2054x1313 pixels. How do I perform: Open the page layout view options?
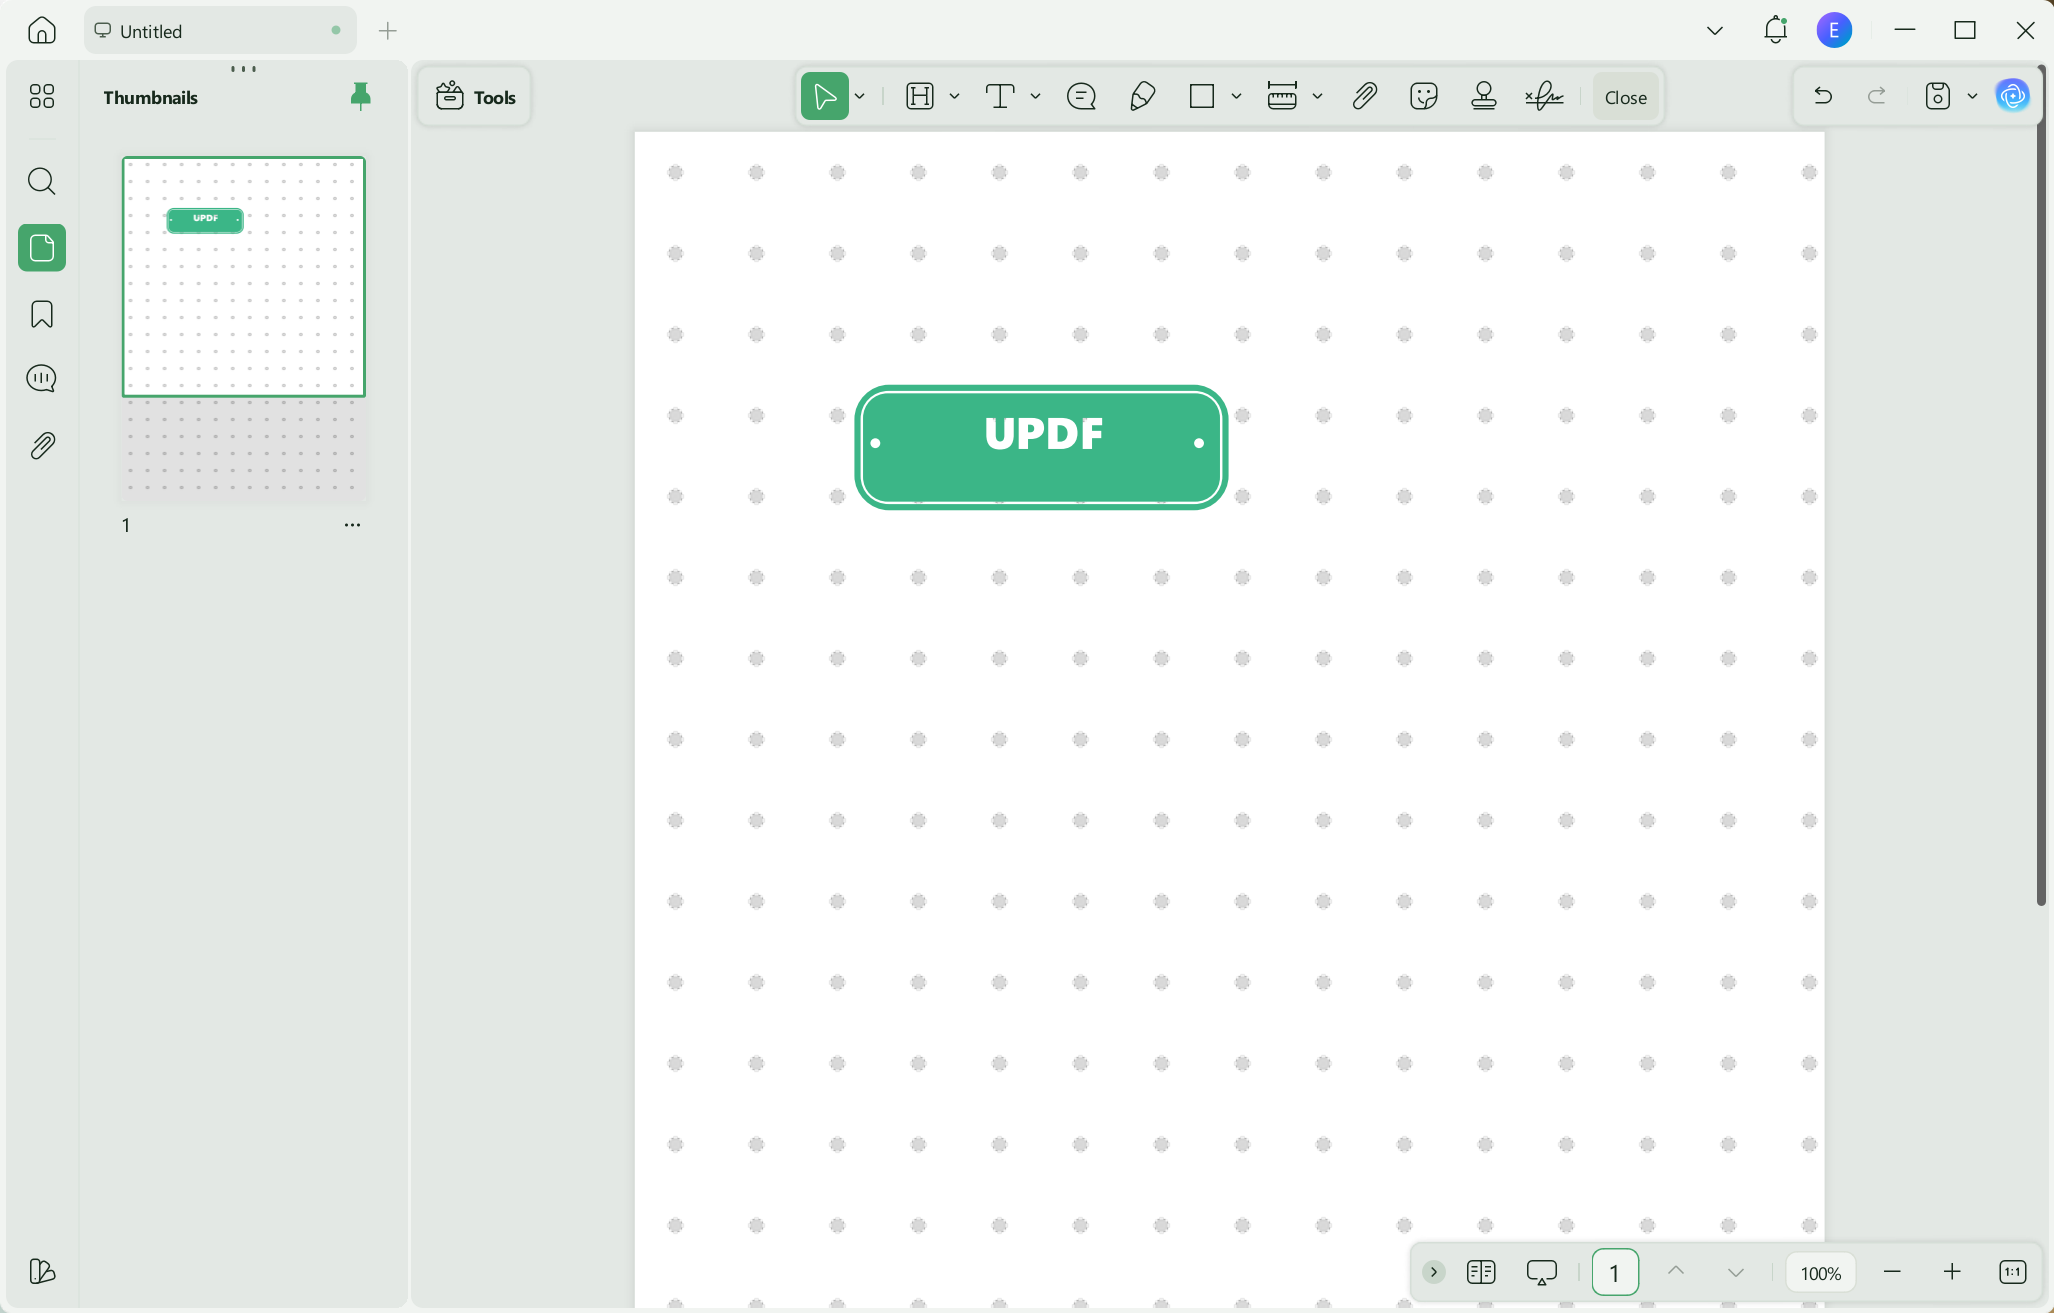click(x=1481, y=1272)
